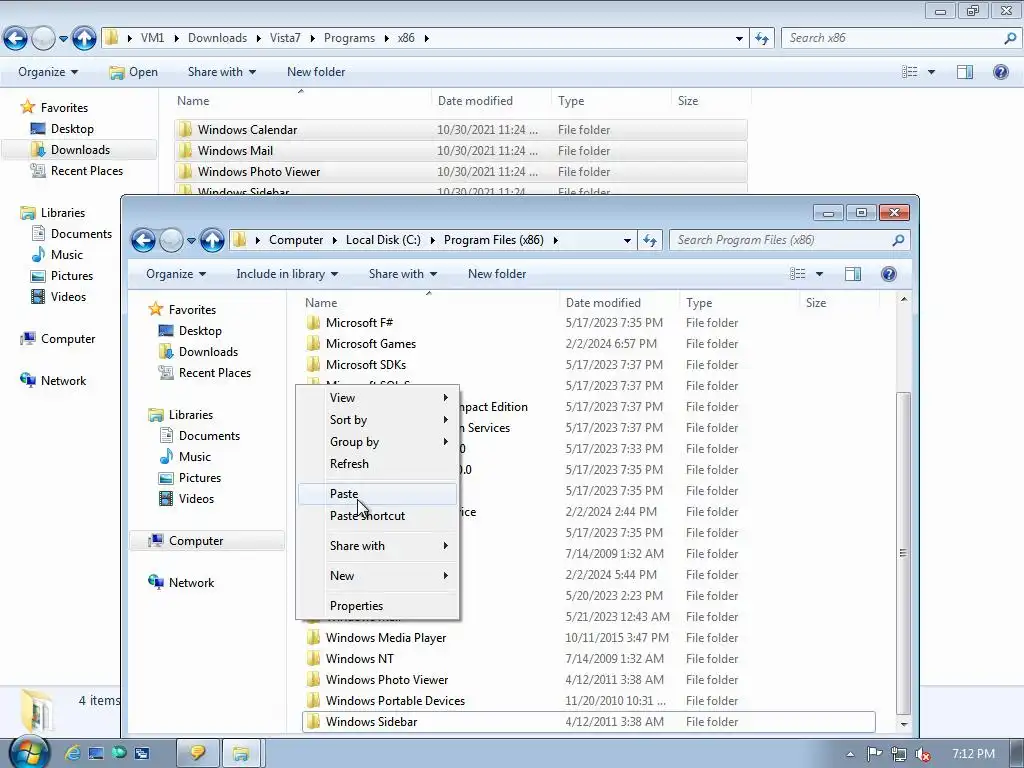This screenshot has height=768, width=1024.
Task: Open Organize dropdown in Program Files window
Action: 176,274
